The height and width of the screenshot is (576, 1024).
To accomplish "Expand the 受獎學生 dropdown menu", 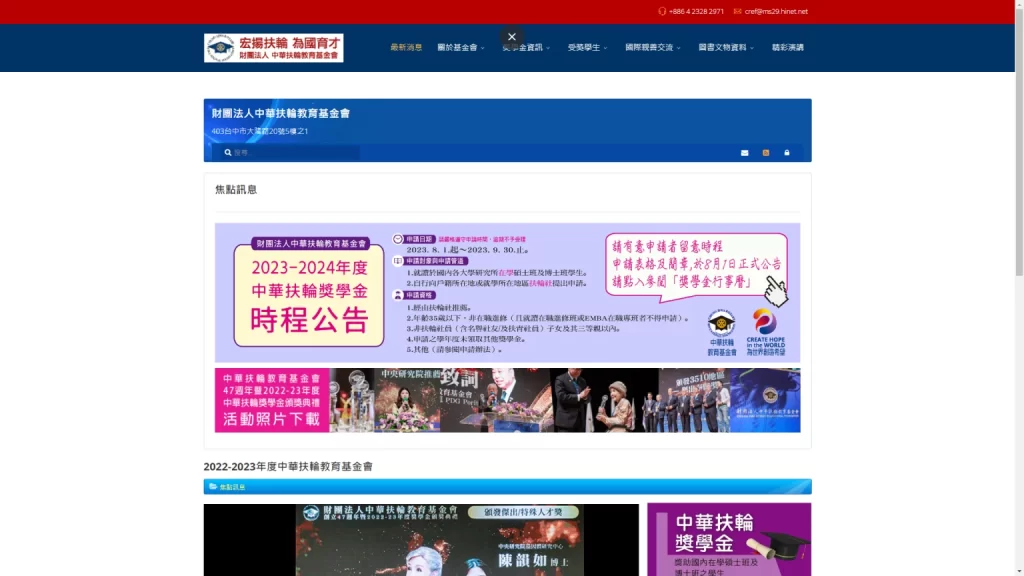I will [x=588, y=48].
